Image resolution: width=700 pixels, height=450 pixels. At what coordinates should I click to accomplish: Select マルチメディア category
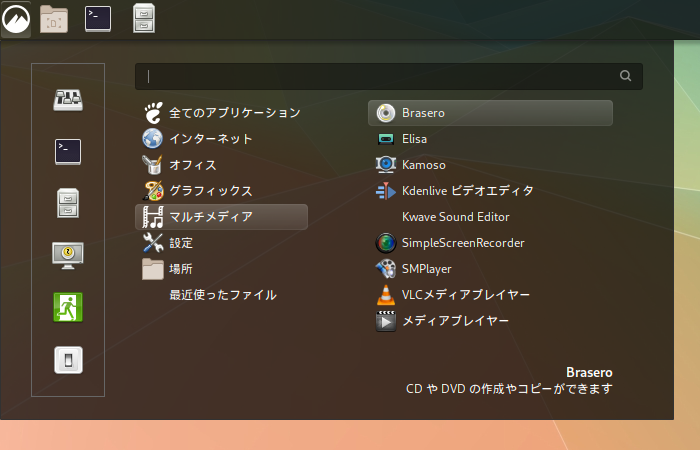(x=221, y=217)
